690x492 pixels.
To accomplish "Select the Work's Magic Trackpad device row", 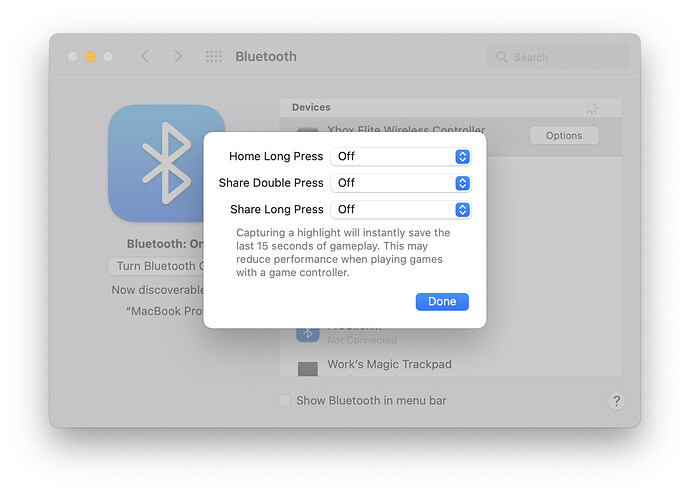I will click(450, 366).
